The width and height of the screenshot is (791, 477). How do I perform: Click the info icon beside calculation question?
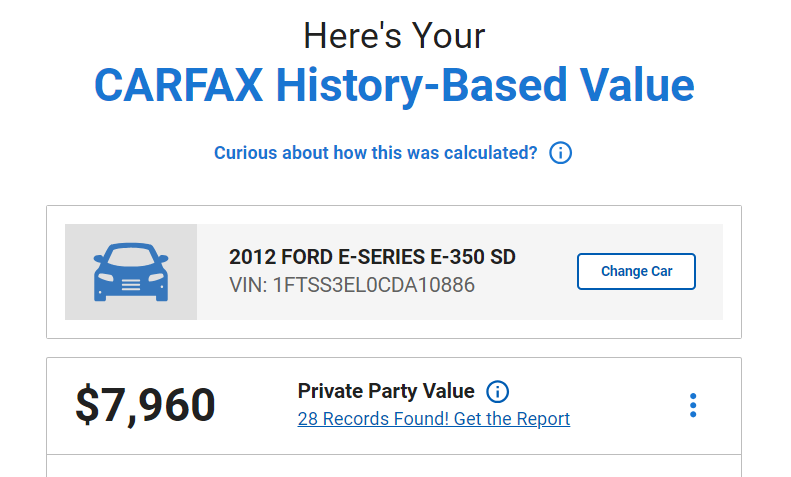[x=560, y=153]
